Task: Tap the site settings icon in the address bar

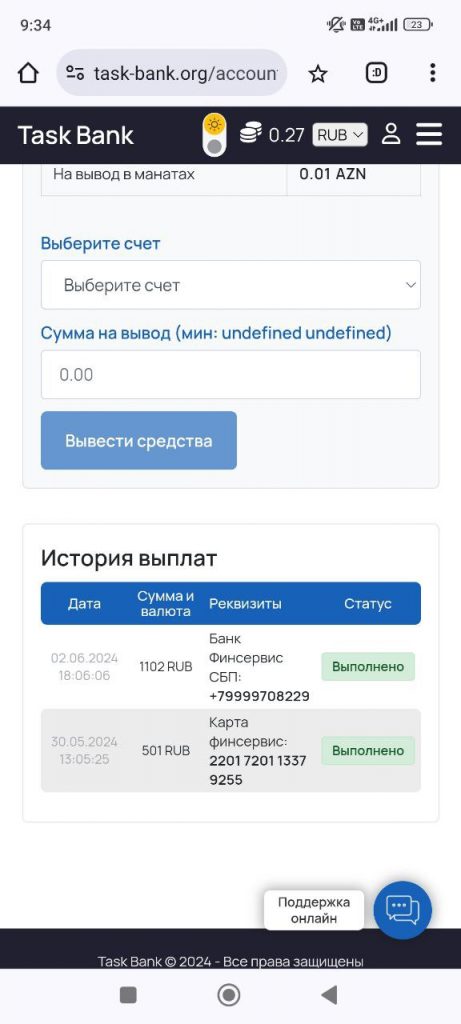Action: point(75,73)
